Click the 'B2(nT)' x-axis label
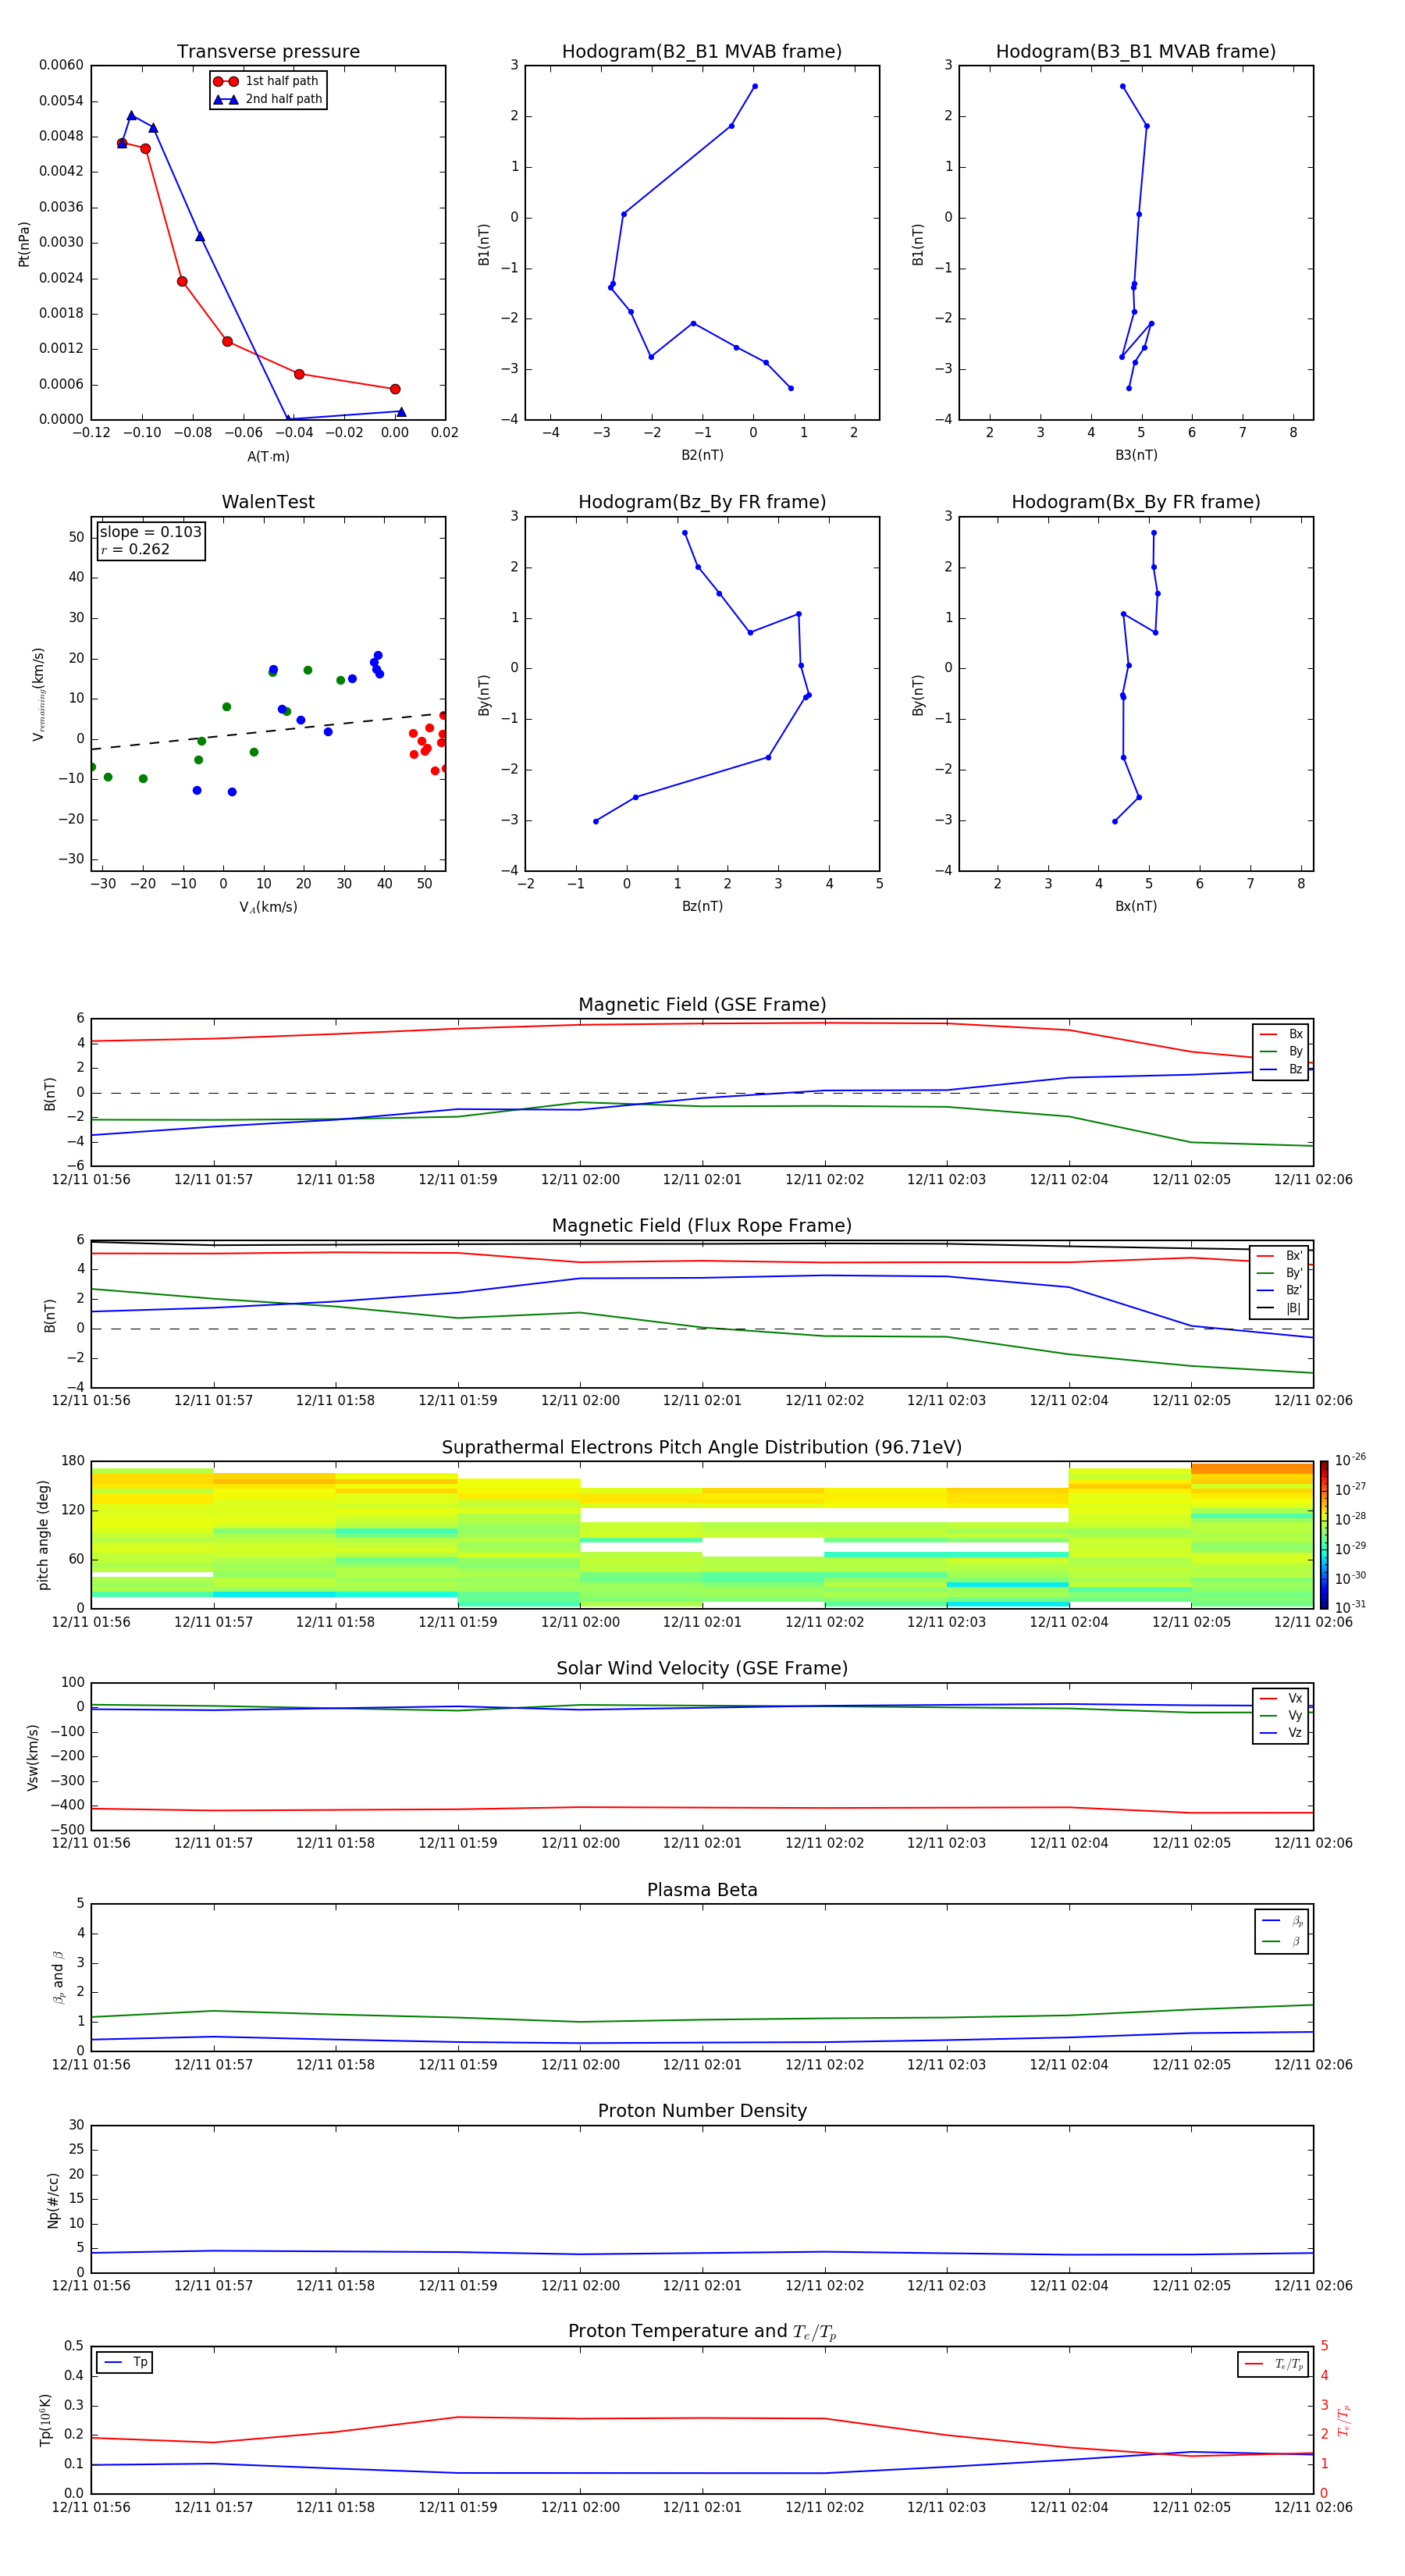The height and width of the screenshot is (2576, 1405). point(702,455)
